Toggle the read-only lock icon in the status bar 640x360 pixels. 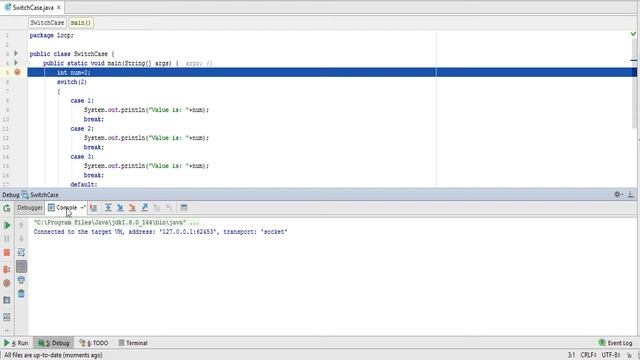[x=629, y=355]
